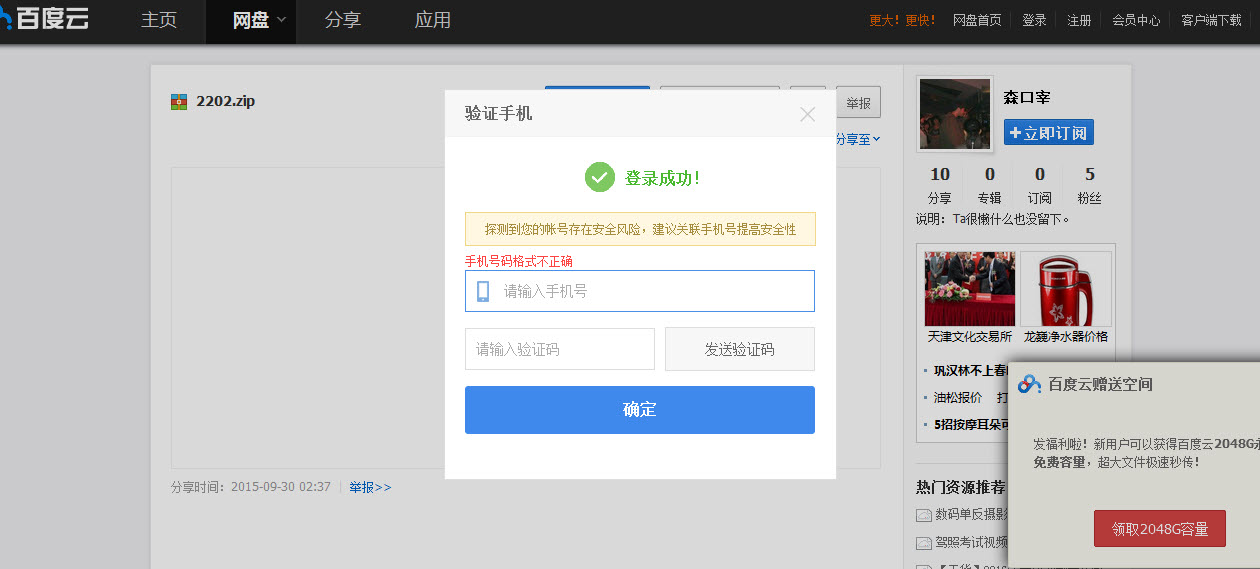Open the 分享 tab
The height and width of the screenshot is (569, 1260).
point(342,20)
